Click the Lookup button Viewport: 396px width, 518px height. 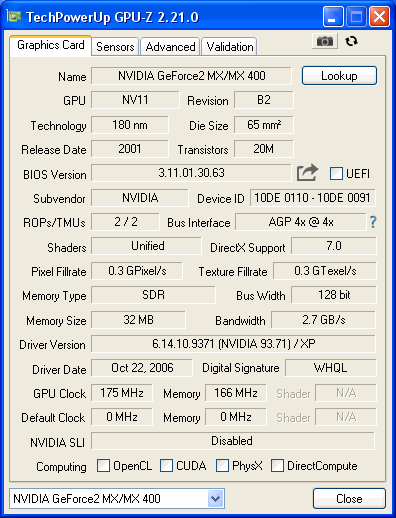[x=339, y=76]
